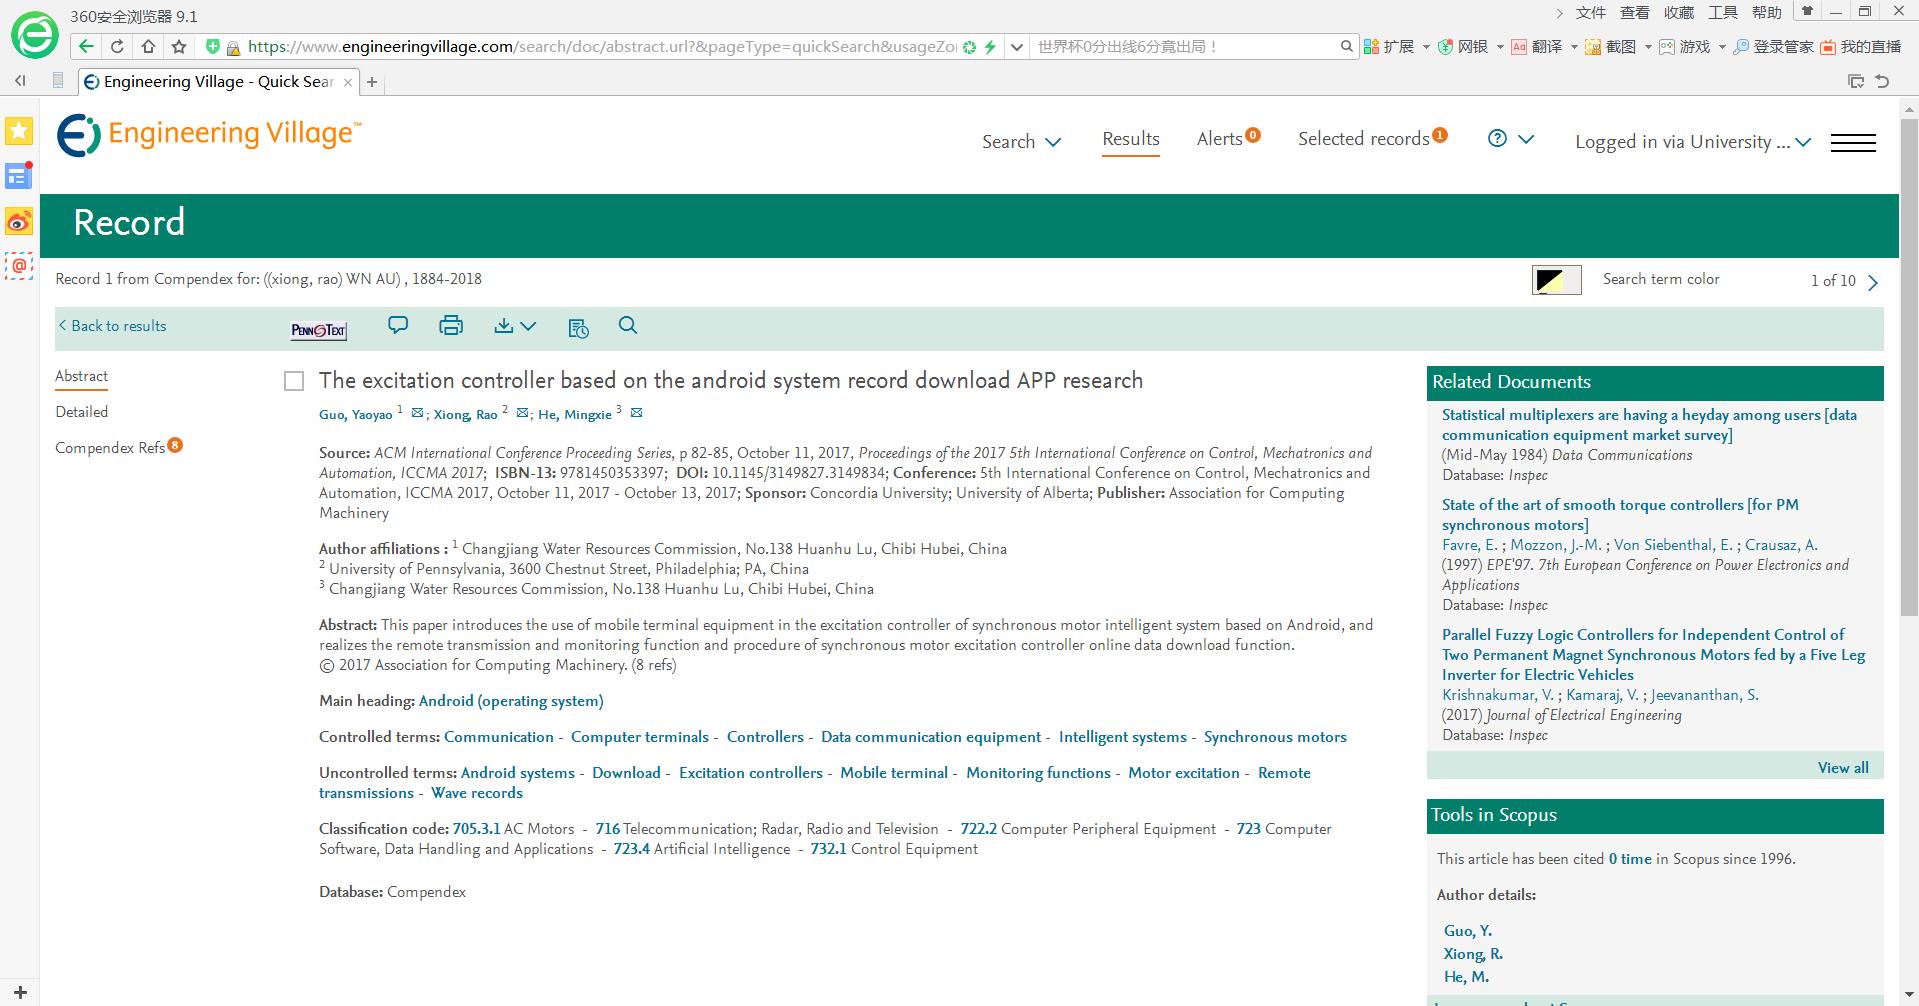Screen dimensions: 1919x1006
Task: Select the record title checkbox
Action: (294, 381)
